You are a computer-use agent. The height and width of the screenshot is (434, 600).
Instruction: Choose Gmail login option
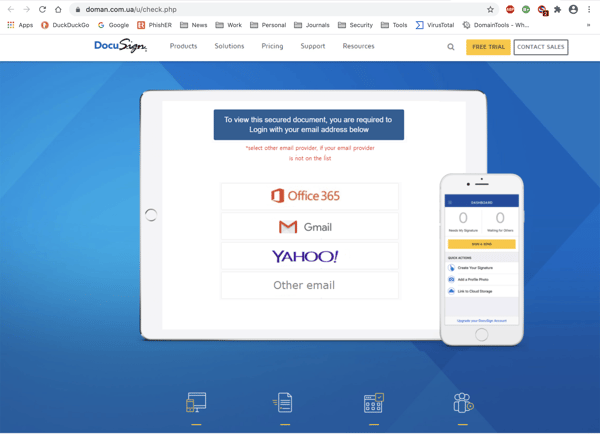point(309,227)
